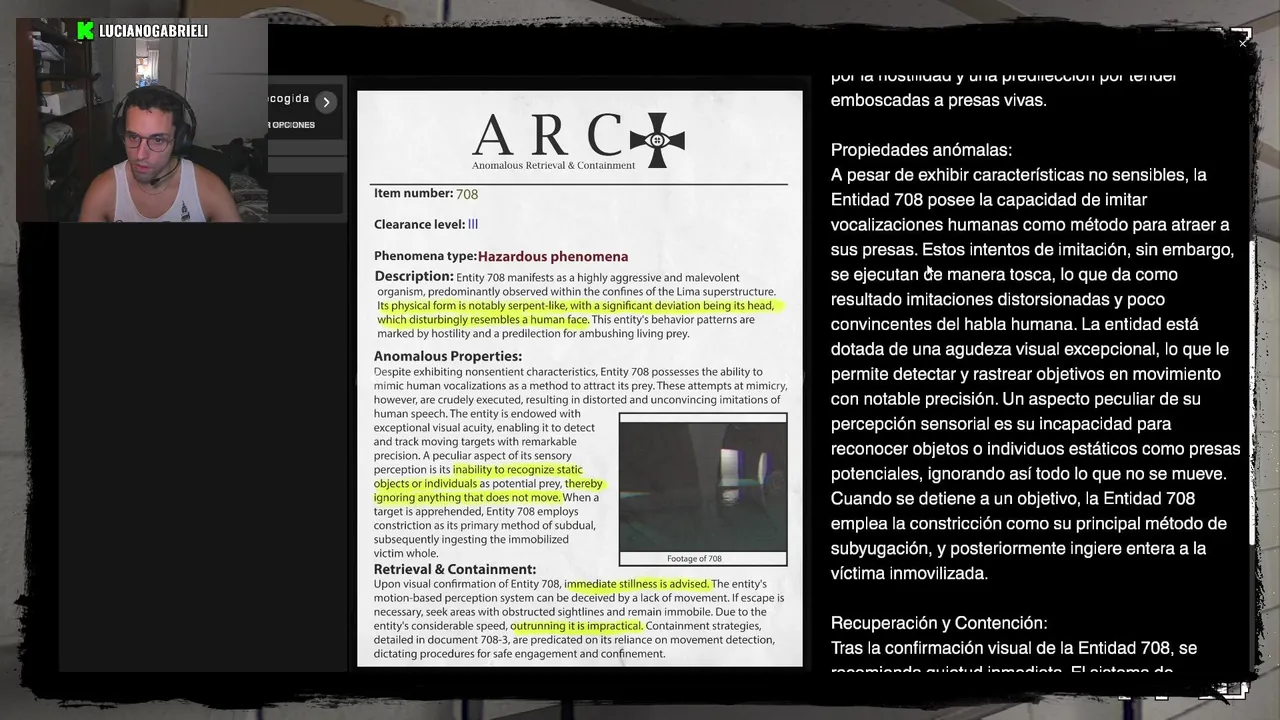Click the 'Anomalous Properties:' heading
The width and height of the screenshot is (1280, 720).
coord(448,356)
